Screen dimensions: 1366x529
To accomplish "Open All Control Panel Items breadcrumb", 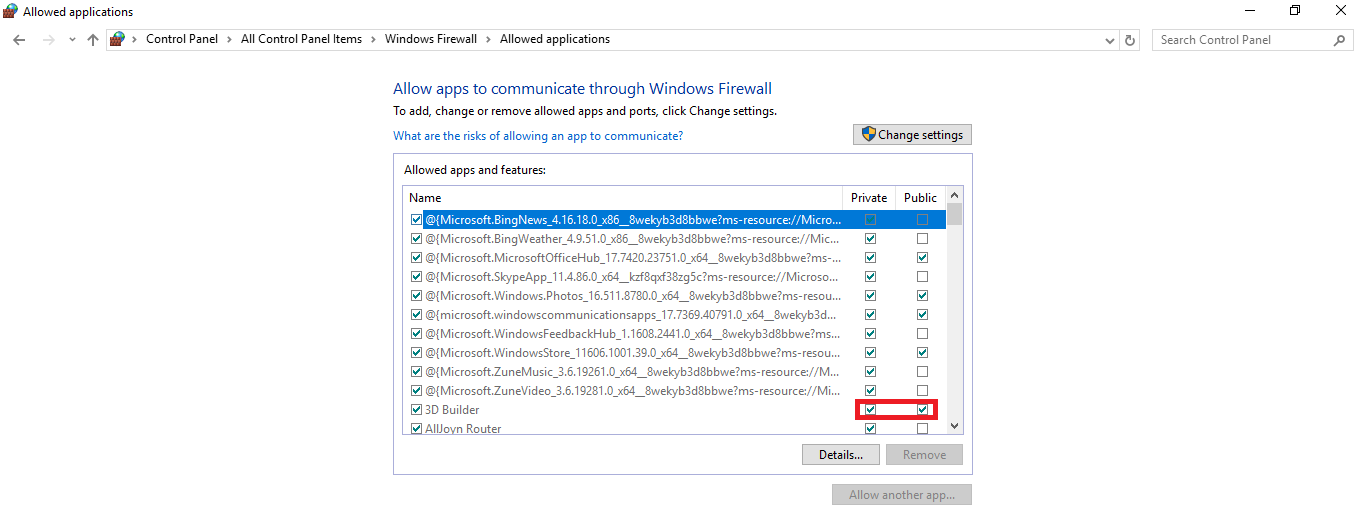I will [x=300, y=40].
